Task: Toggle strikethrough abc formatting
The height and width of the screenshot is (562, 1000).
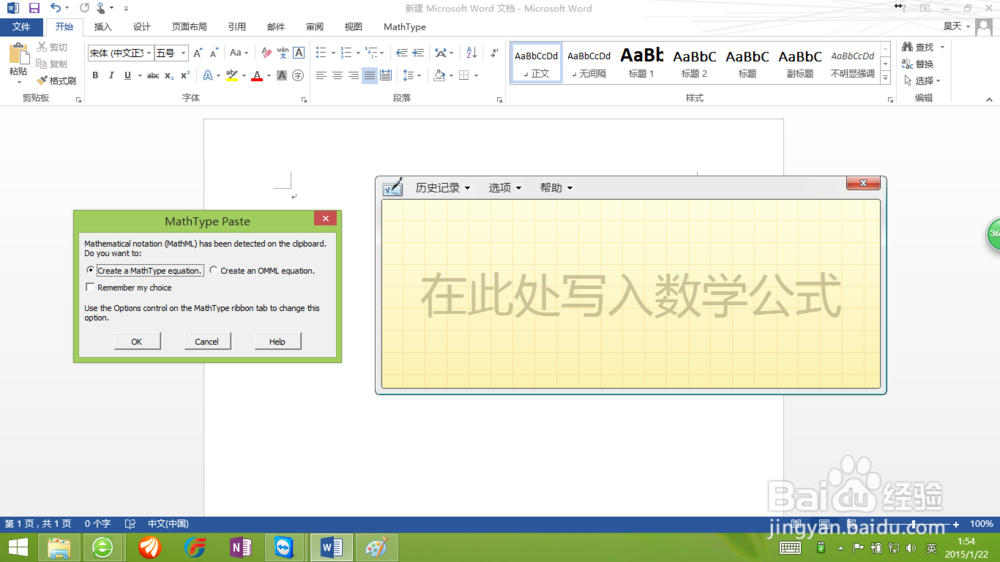Action: [x=152, y=75]
